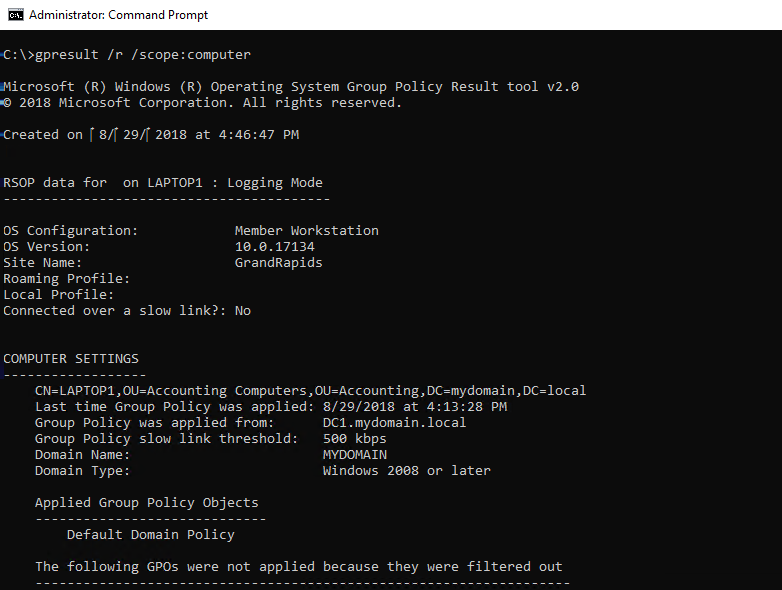This screenshot has width=782, height=590.
Task: Click the MYDOMAIN domain name value
Action: pos(354,455)
